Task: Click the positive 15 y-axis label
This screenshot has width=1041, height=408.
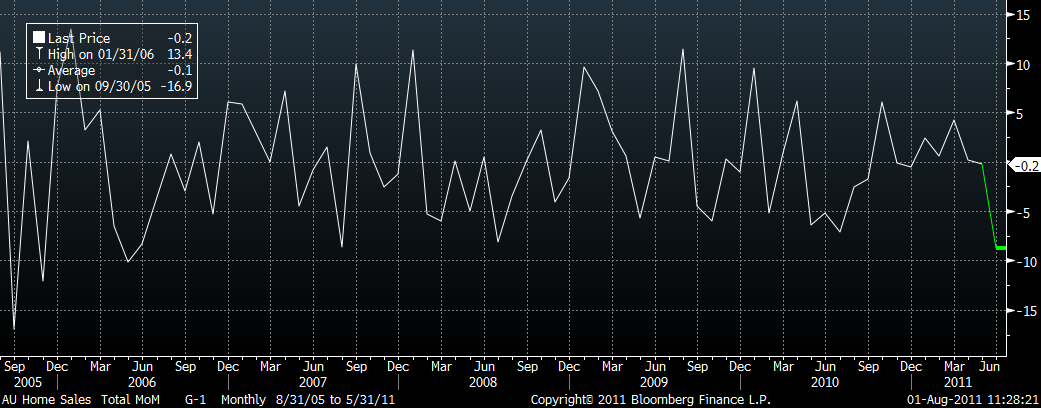Action: [1024, 15]
